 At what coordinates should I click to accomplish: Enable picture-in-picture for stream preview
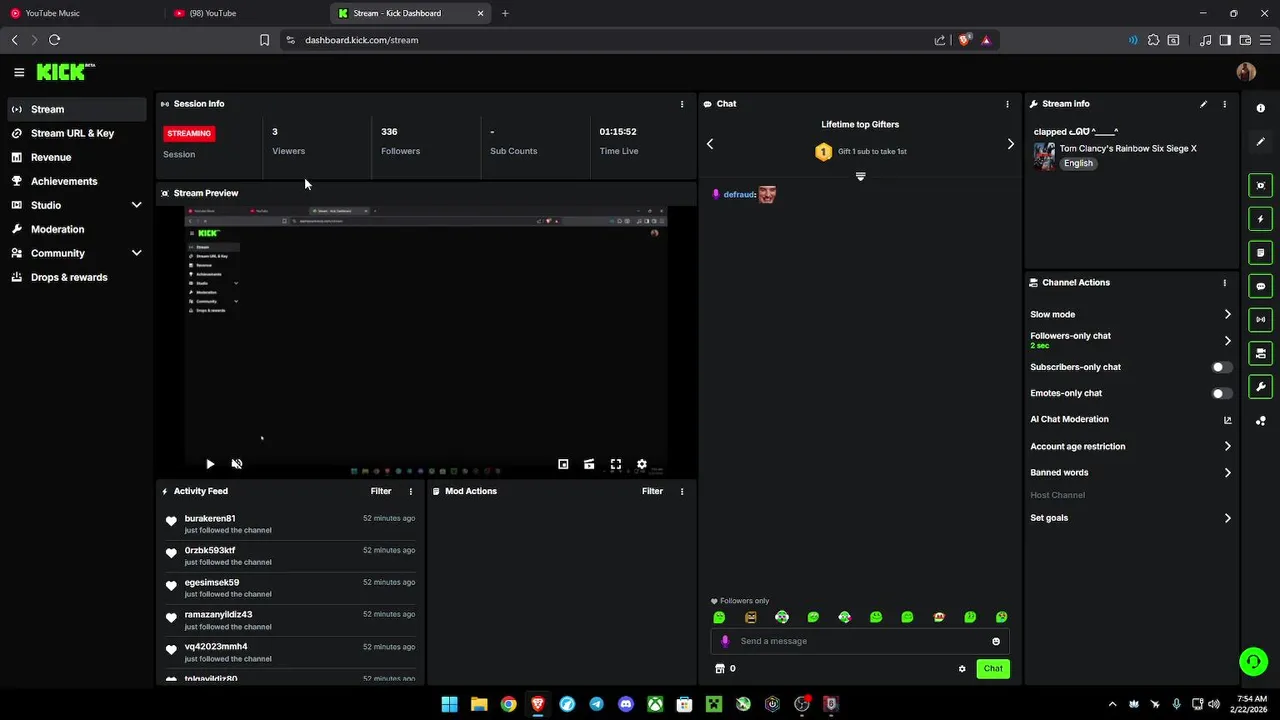[563, 464]
